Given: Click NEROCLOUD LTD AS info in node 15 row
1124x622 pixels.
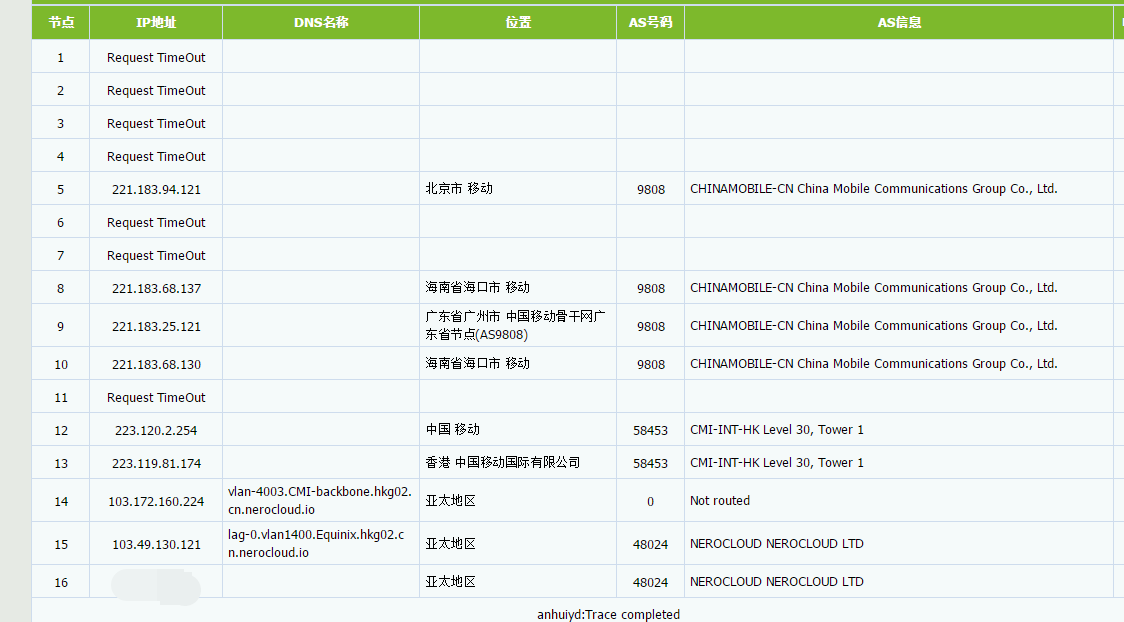Looking at the screenshot, I should [x=776, y=543].
